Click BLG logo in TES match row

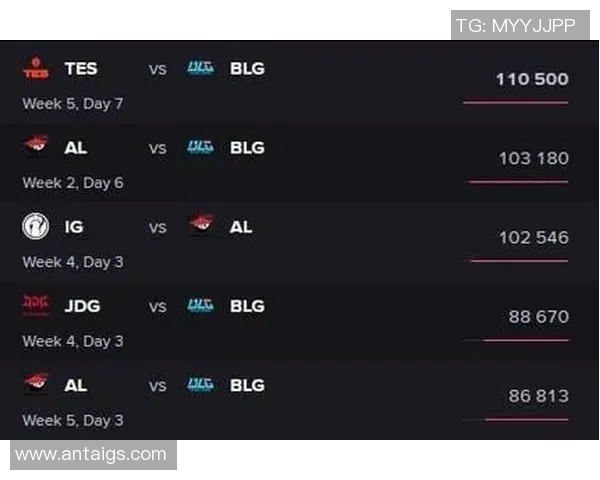coord(201,69)
